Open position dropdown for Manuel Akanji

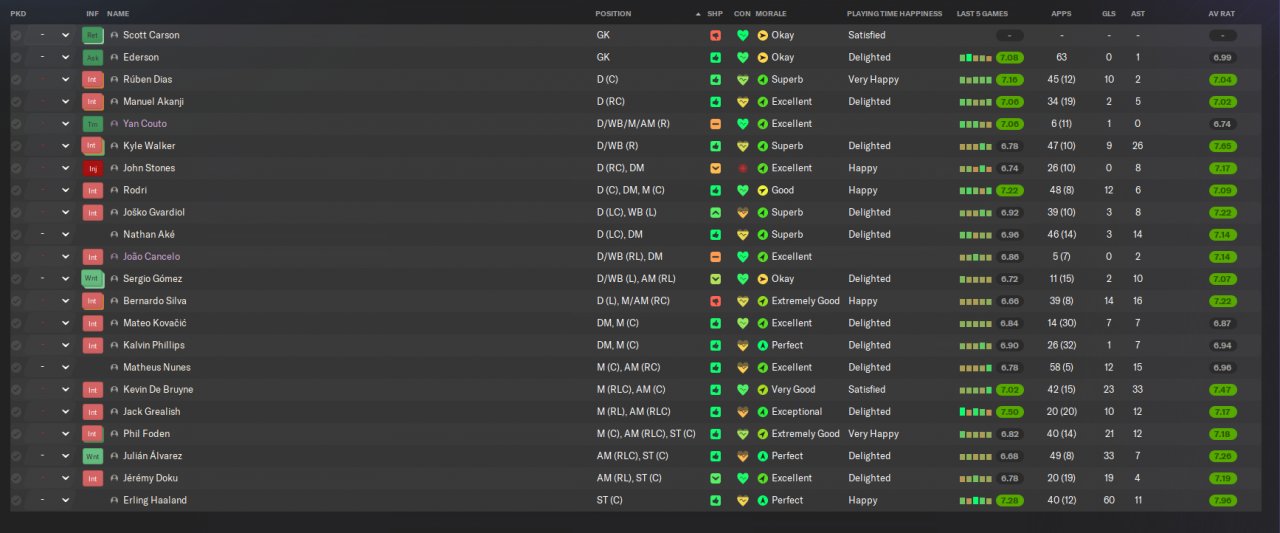coord(66,102)
